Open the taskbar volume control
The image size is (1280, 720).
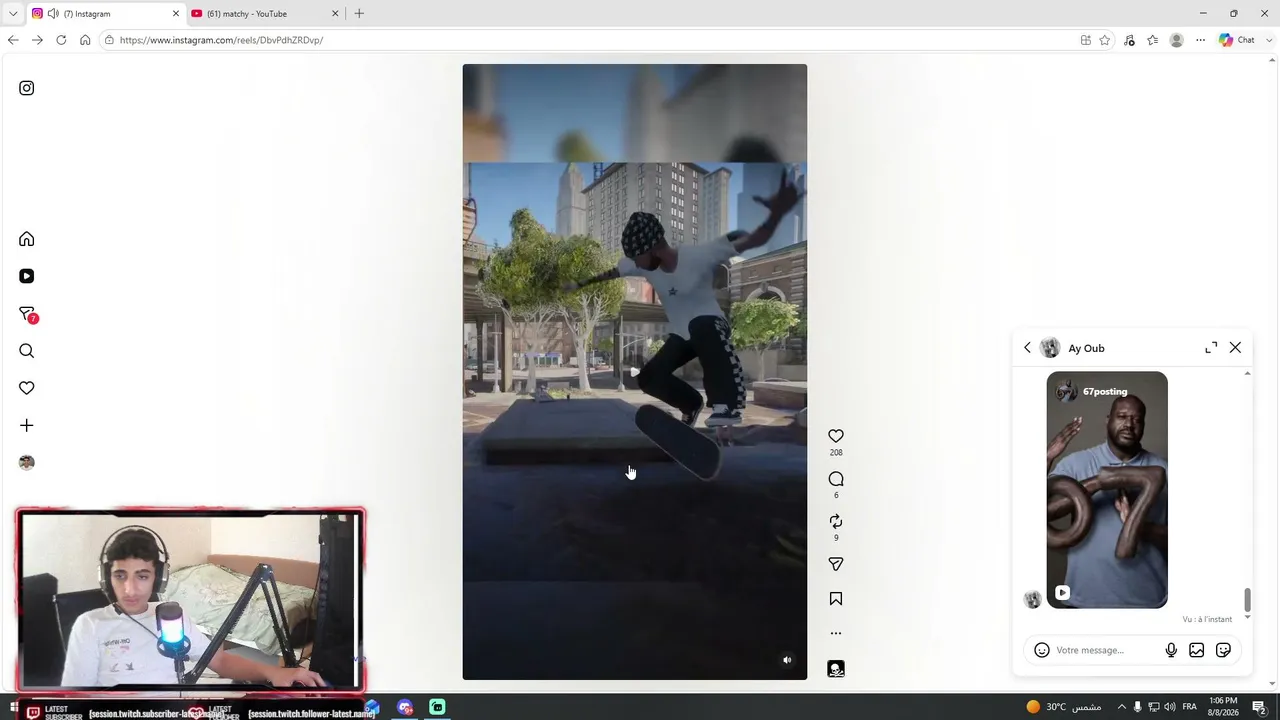(x=1170, y=707)
